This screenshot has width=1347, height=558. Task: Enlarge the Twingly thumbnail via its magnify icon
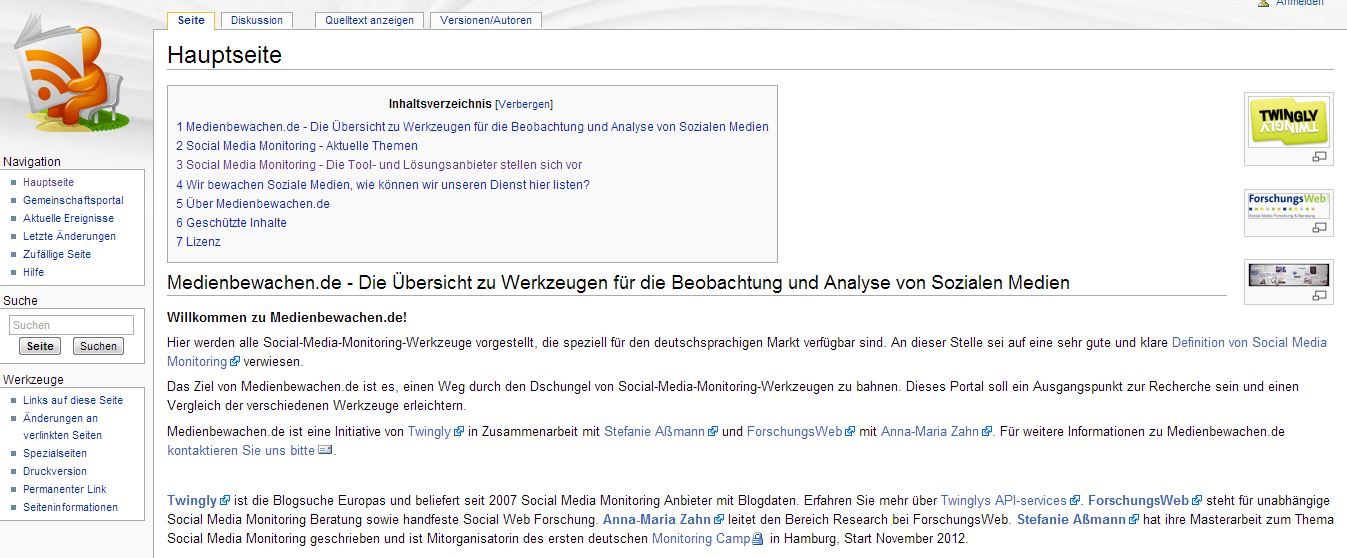[1319, 156]
